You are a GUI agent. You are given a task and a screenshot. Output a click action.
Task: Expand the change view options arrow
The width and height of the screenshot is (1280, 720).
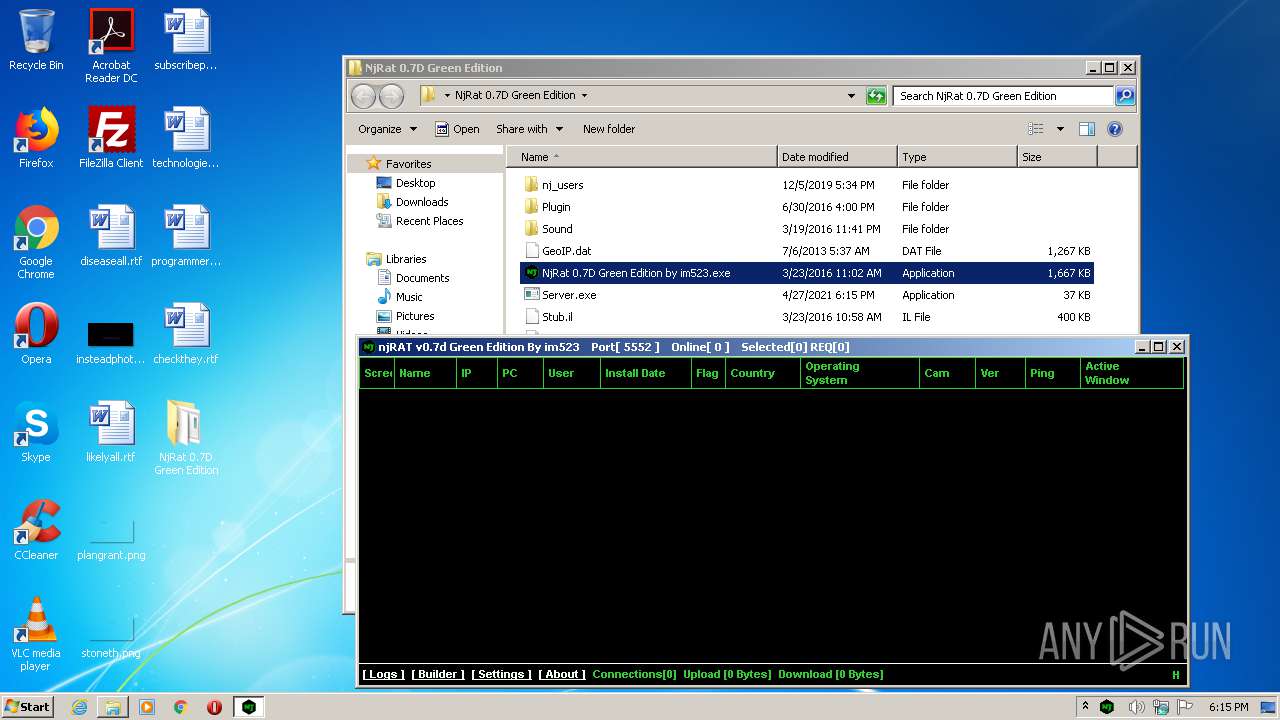tap(1060, 129)
